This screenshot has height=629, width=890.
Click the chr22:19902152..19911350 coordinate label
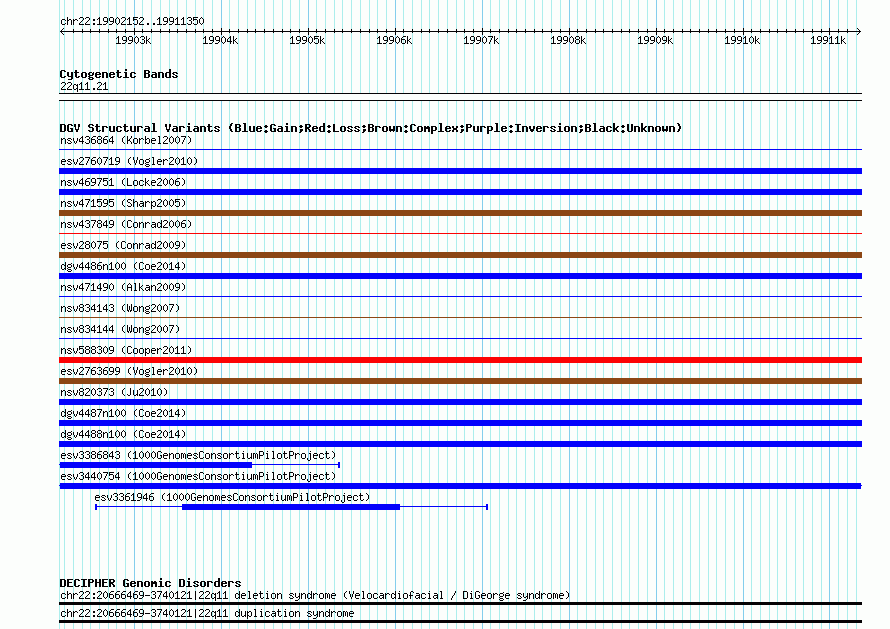[x=132, y=21]
